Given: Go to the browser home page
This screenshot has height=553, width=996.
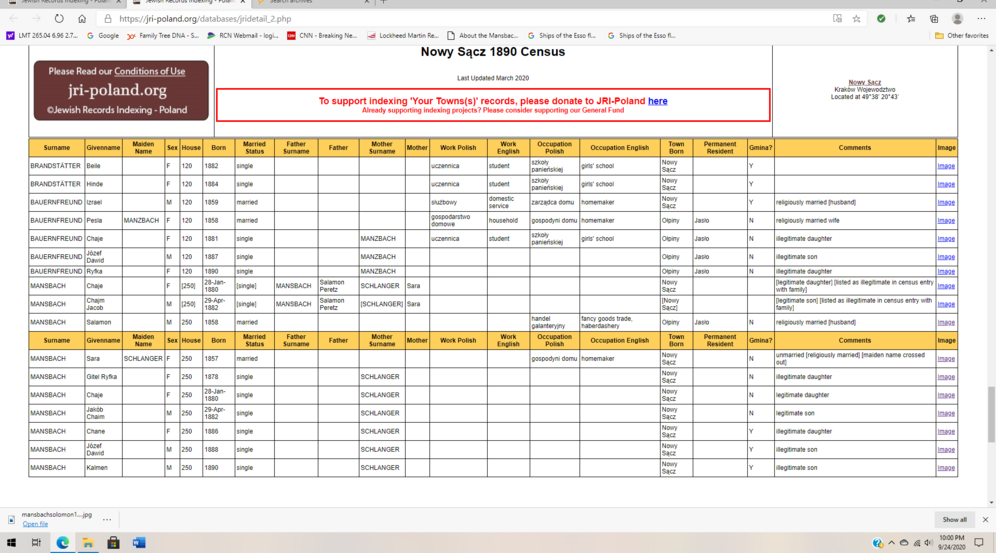Looking at the screenshot, I should (x=82, y=19).
